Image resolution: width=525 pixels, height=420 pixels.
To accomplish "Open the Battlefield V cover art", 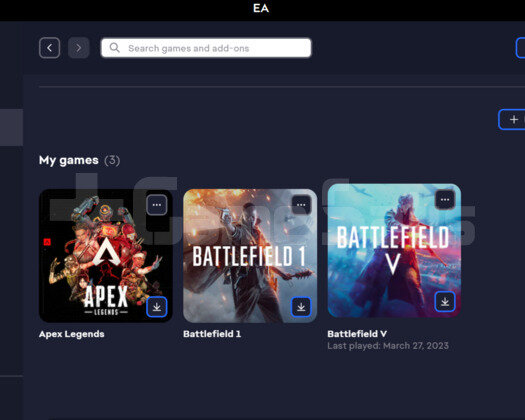I will (394, 251).
